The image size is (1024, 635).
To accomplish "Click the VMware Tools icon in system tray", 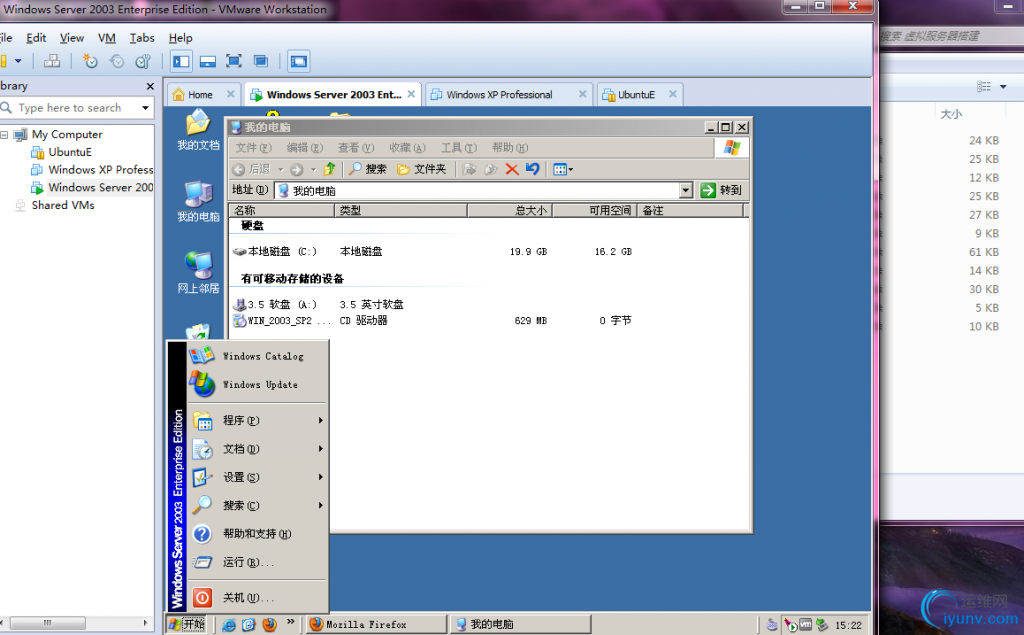I will (x=806, y=623).
